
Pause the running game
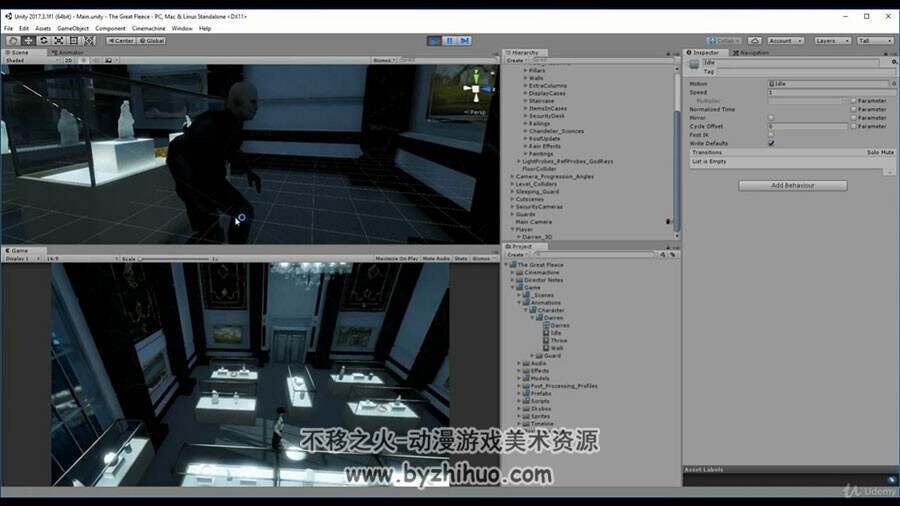pos(449,41)
